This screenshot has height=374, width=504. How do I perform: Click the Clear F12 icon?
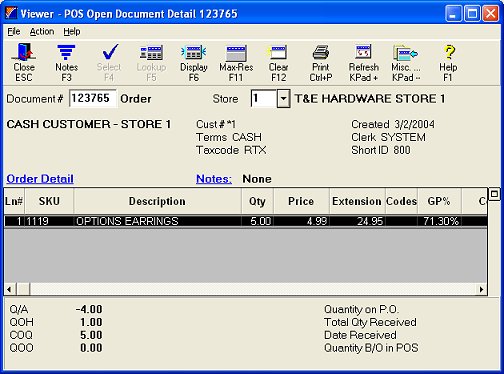coord(278,63)
